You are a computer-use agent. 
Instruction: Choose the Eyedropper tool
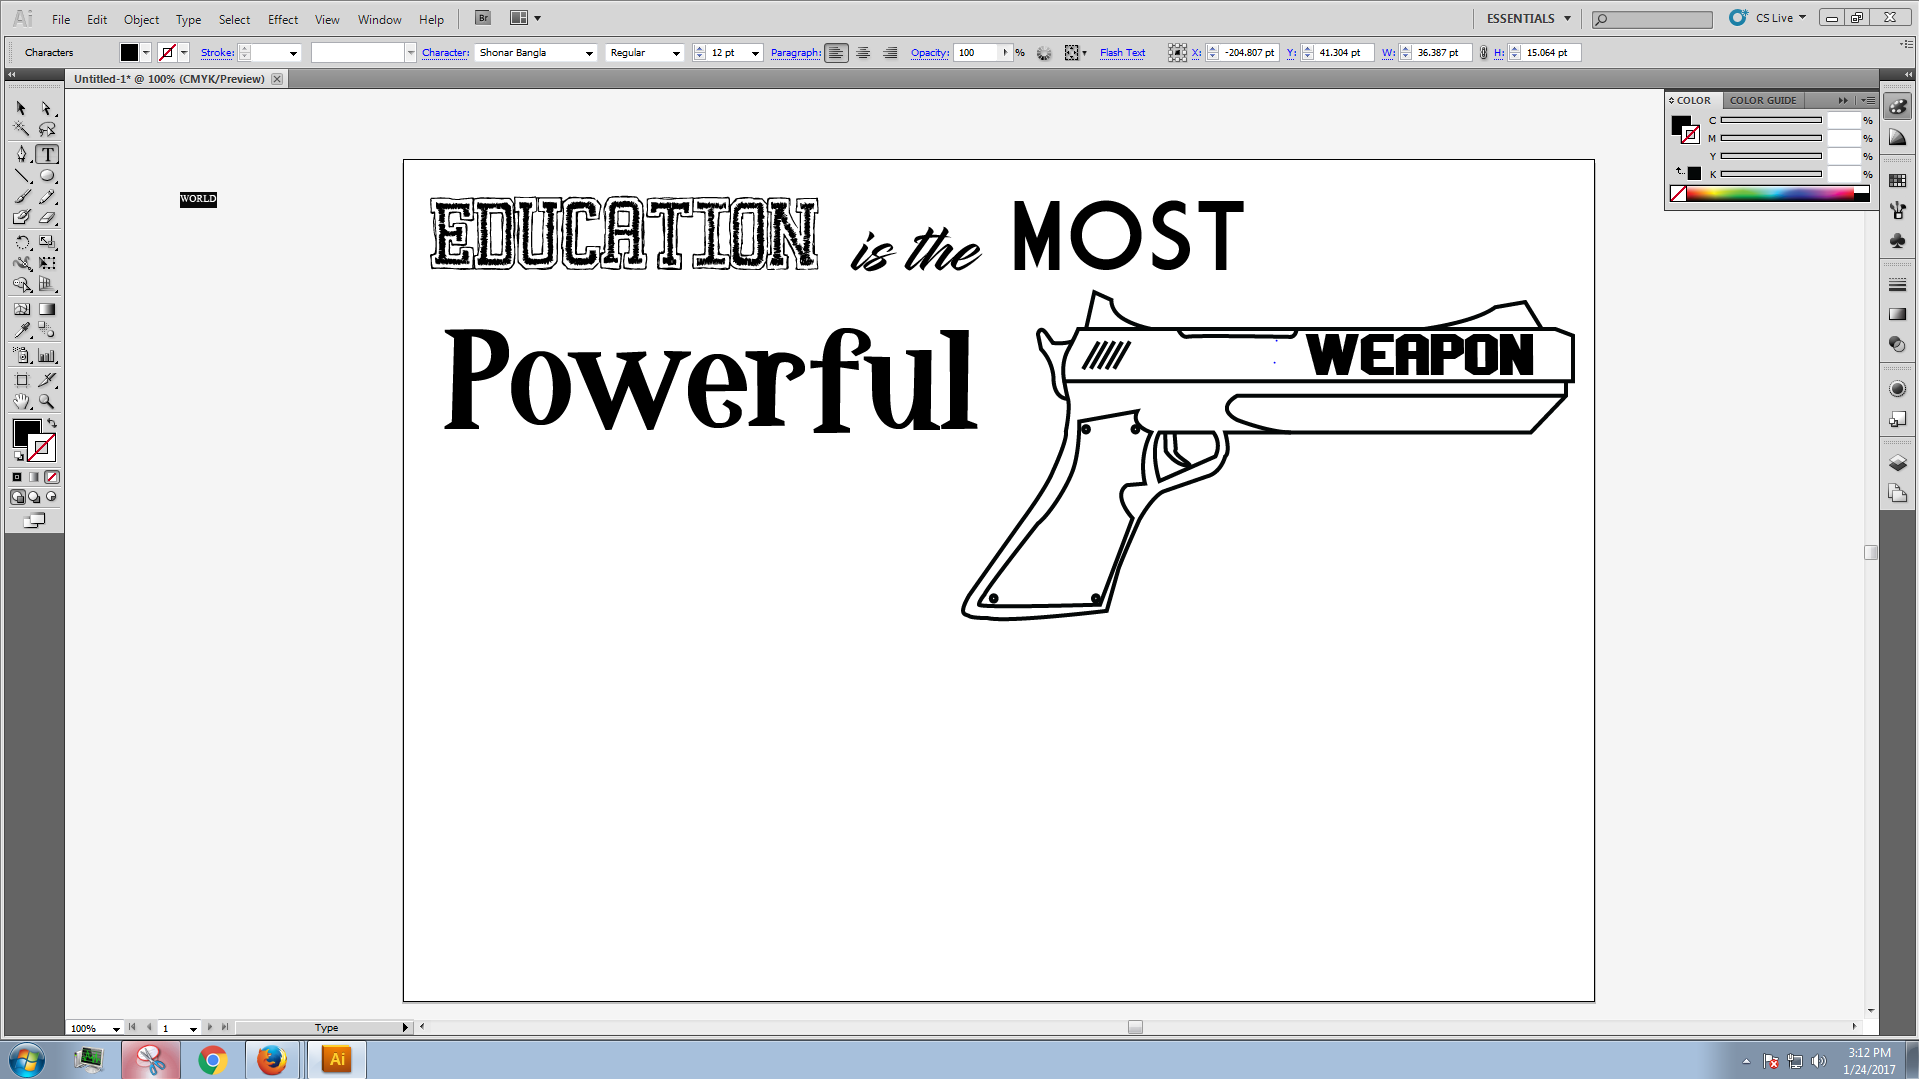point(21,331)
